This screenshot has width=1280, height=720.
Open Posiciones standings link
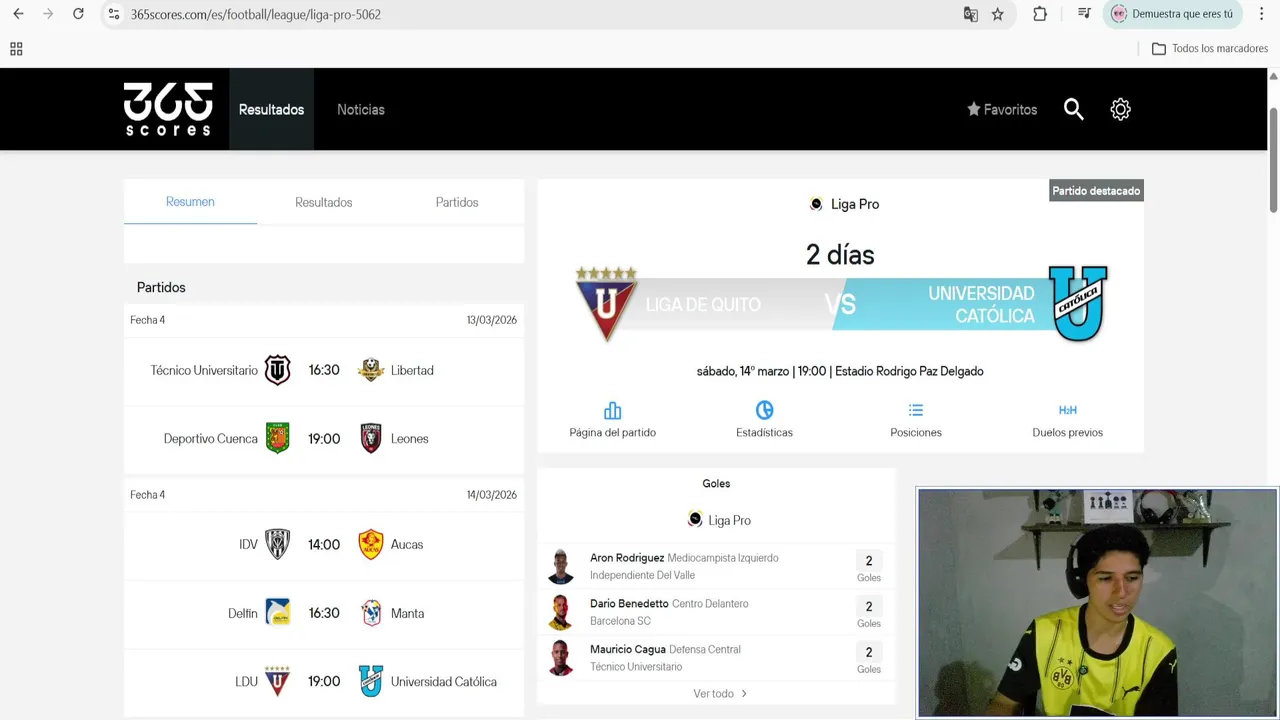coord(916,420)
